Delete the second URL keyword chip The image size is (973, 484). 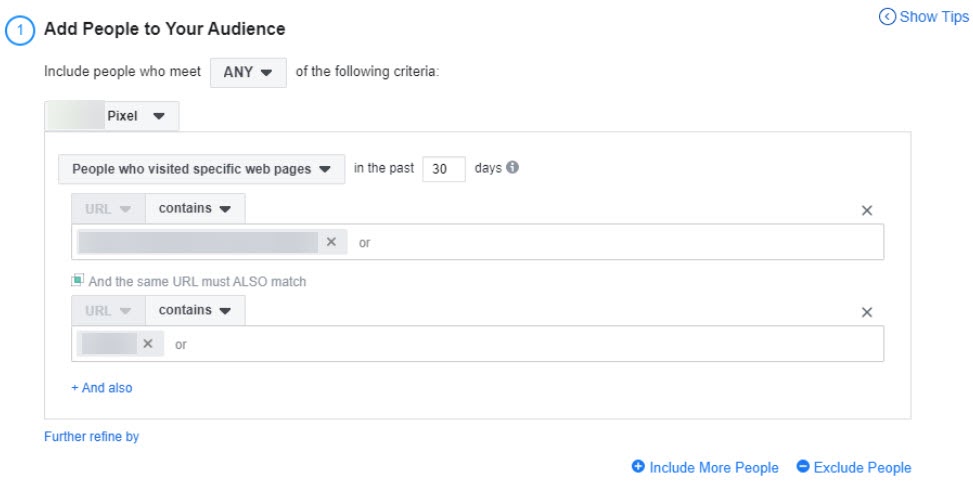(x=148, y=344)
